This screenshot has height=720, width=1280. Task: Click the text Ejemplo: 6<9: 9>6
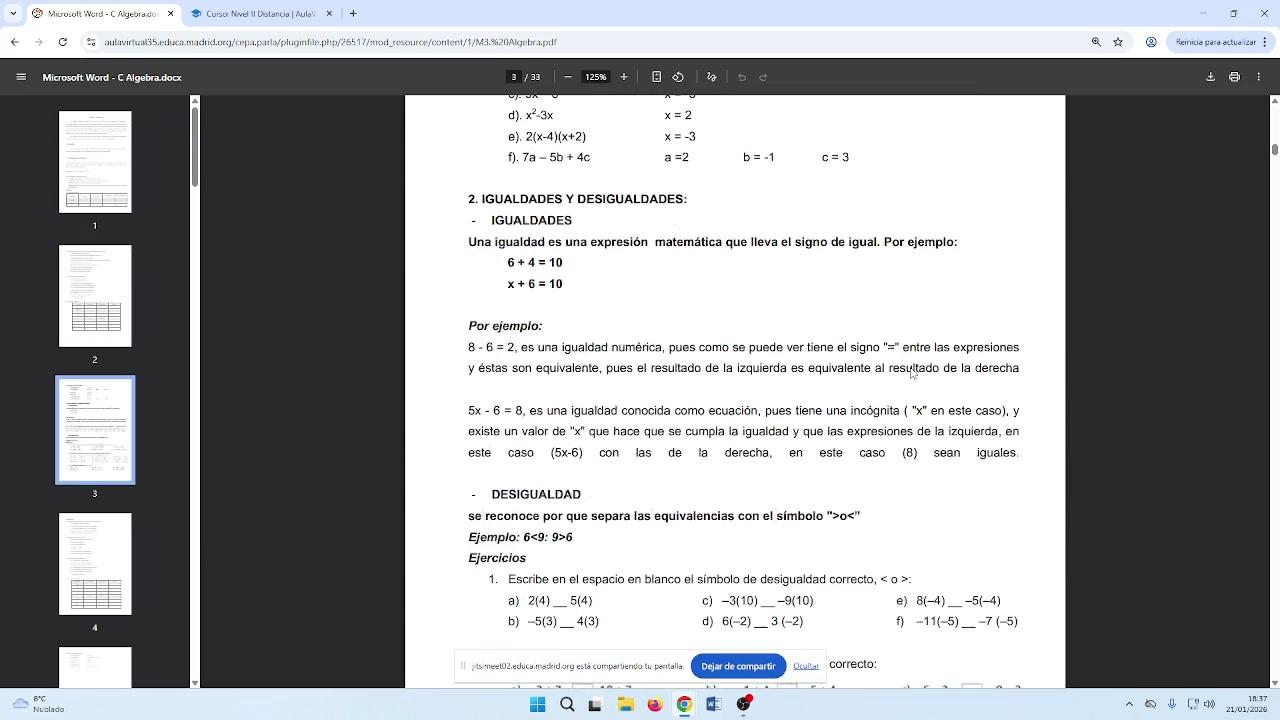tap(520, 537)
